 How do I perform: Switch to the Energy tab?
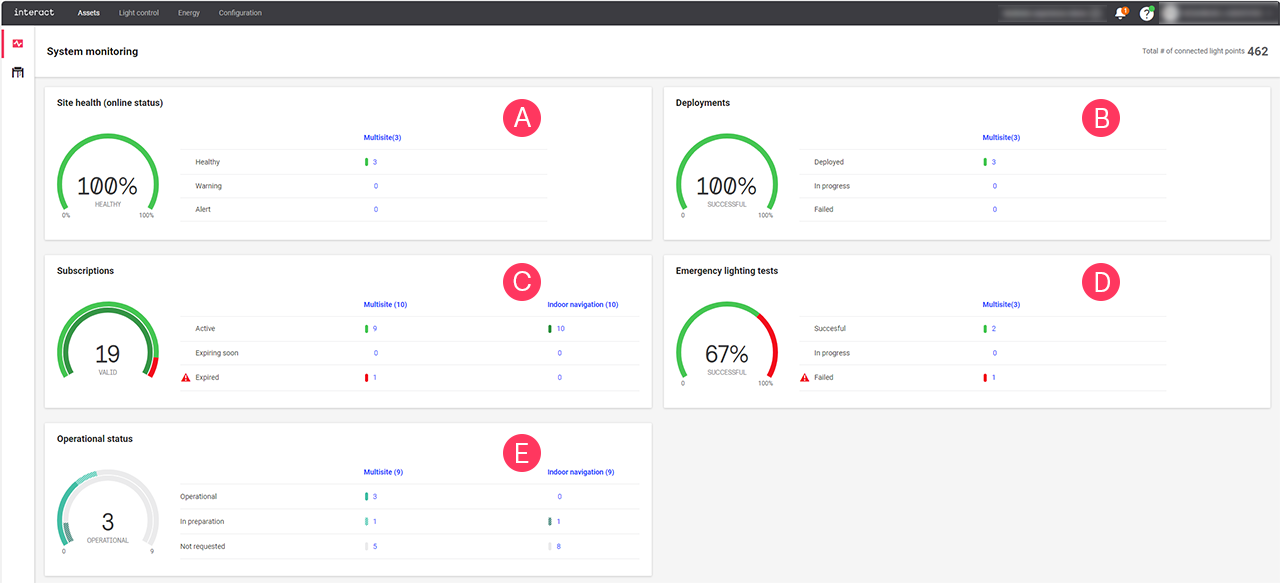coord(190,13)
